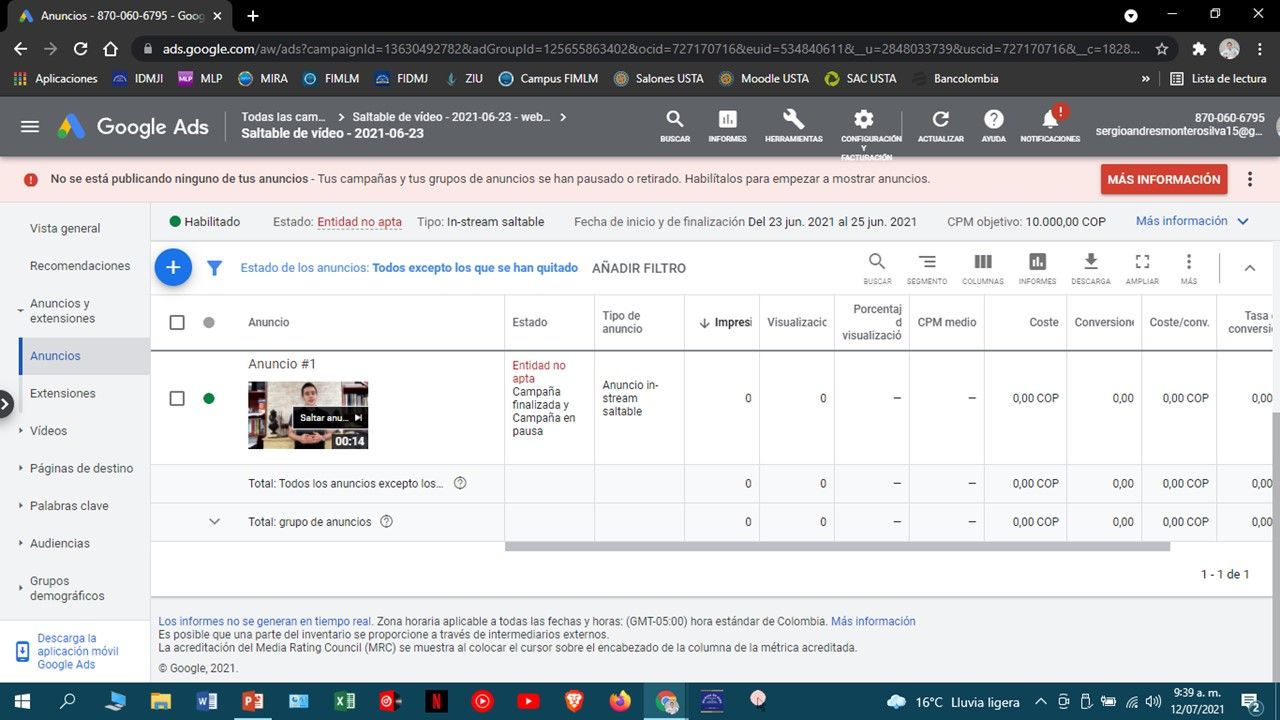Viewport: 1280px width, 720px height.
Task: Switch to the Anuncios Google Ads browser tab
Action: 121,16
